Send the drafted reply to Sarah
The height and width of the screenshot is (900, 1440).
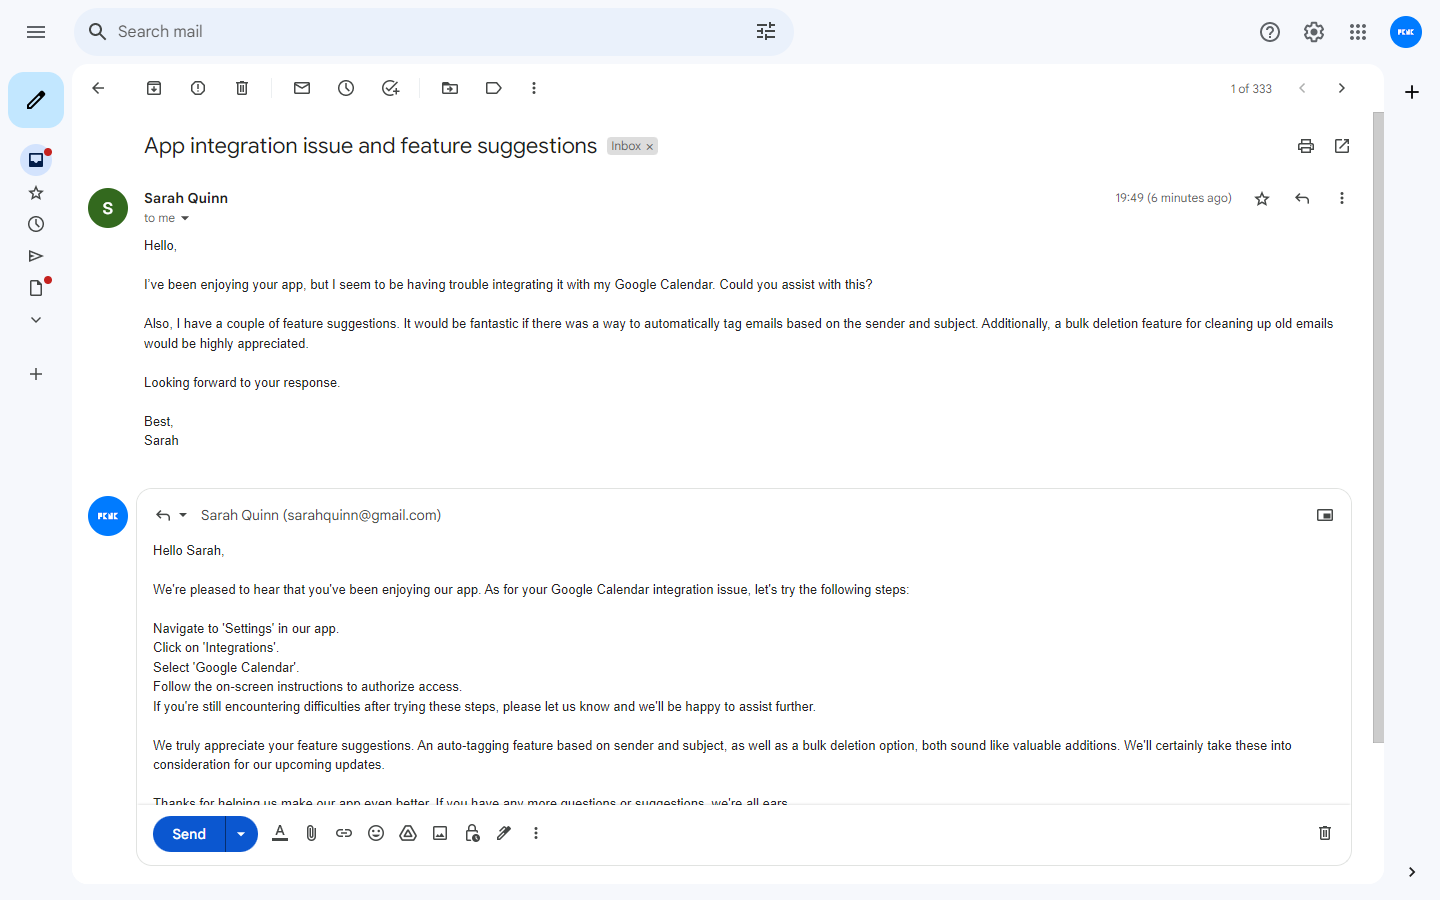click(x=188, y=833)
